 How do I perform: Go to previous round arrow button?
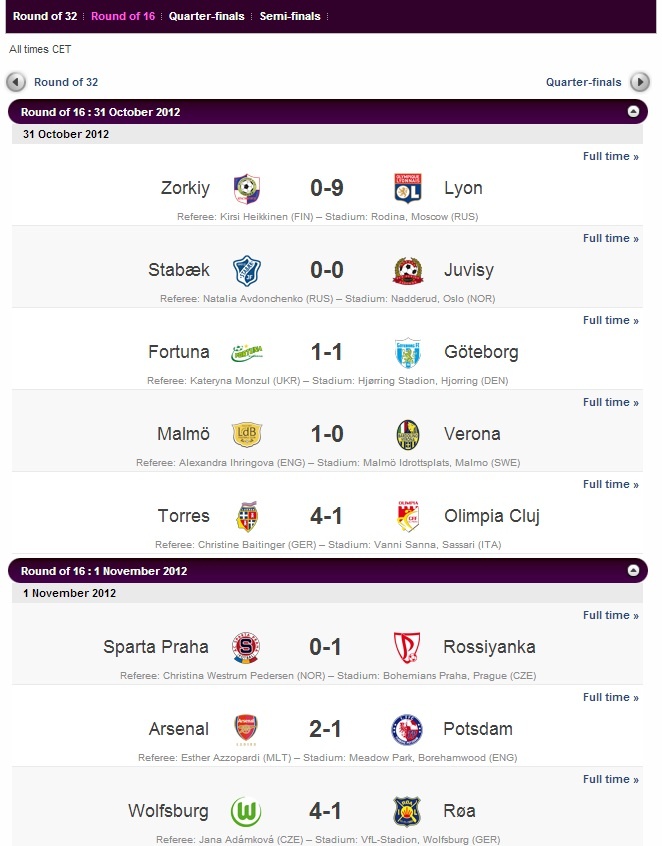click(16, 82)
